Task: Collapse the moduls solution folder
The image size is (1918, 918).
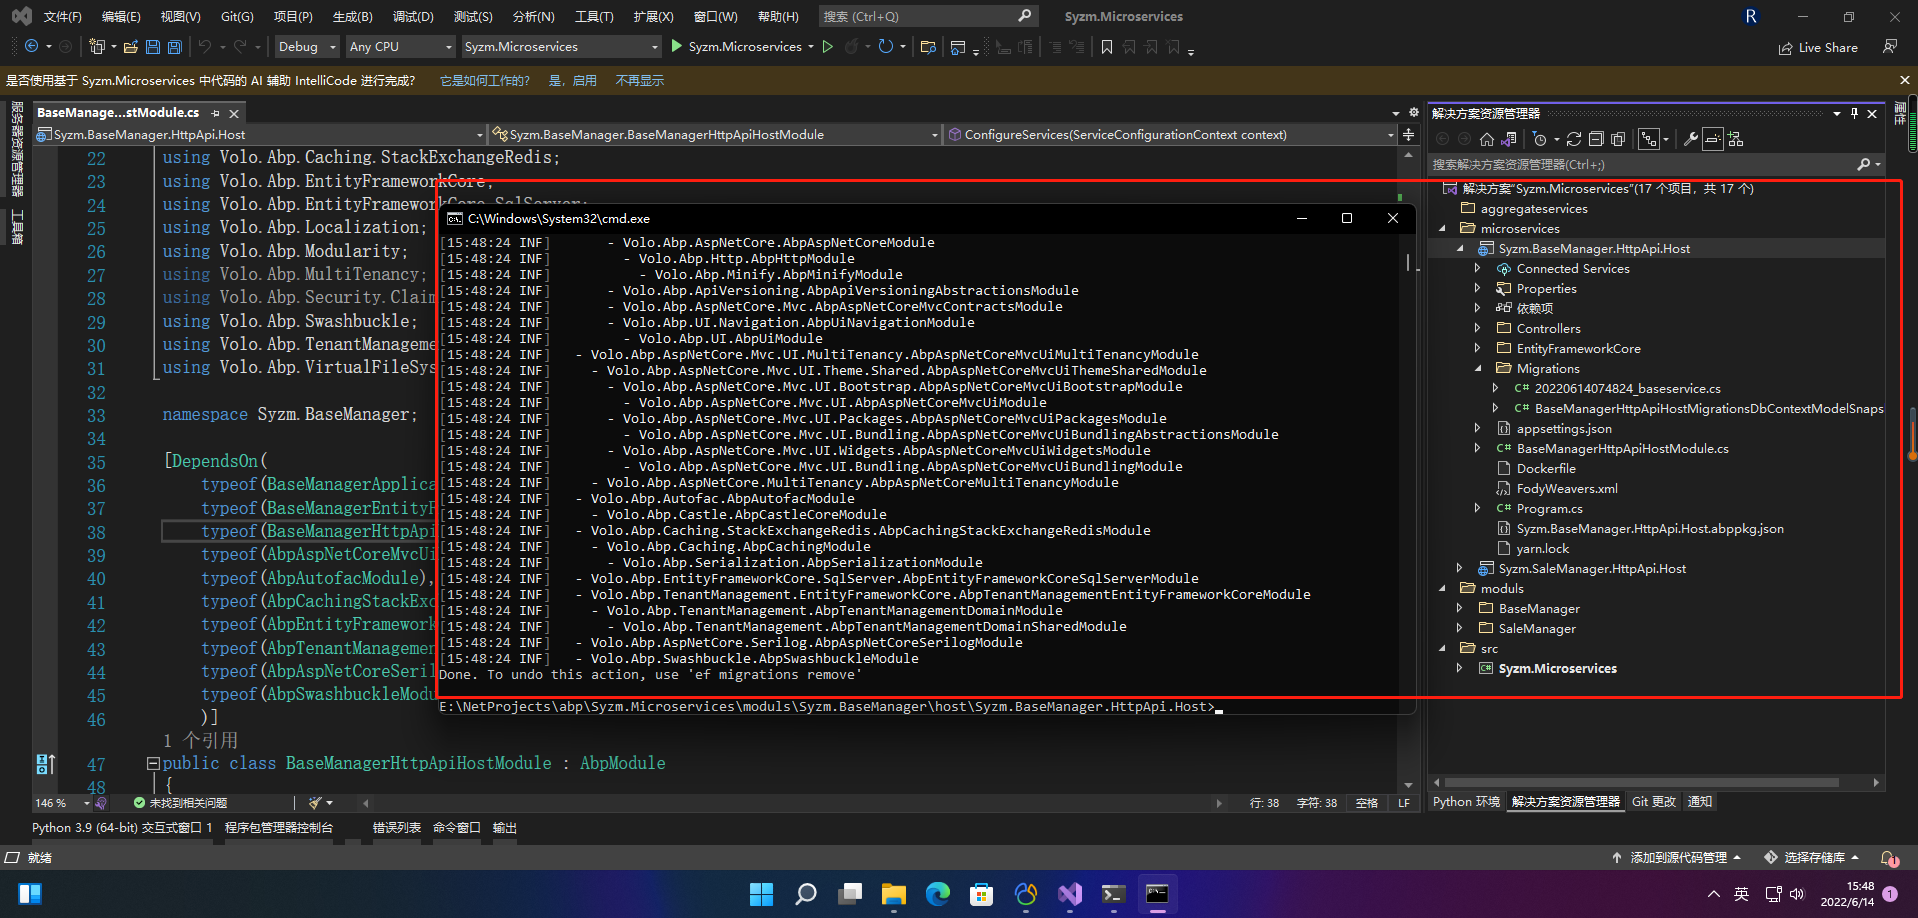Action: point(1442,588)
